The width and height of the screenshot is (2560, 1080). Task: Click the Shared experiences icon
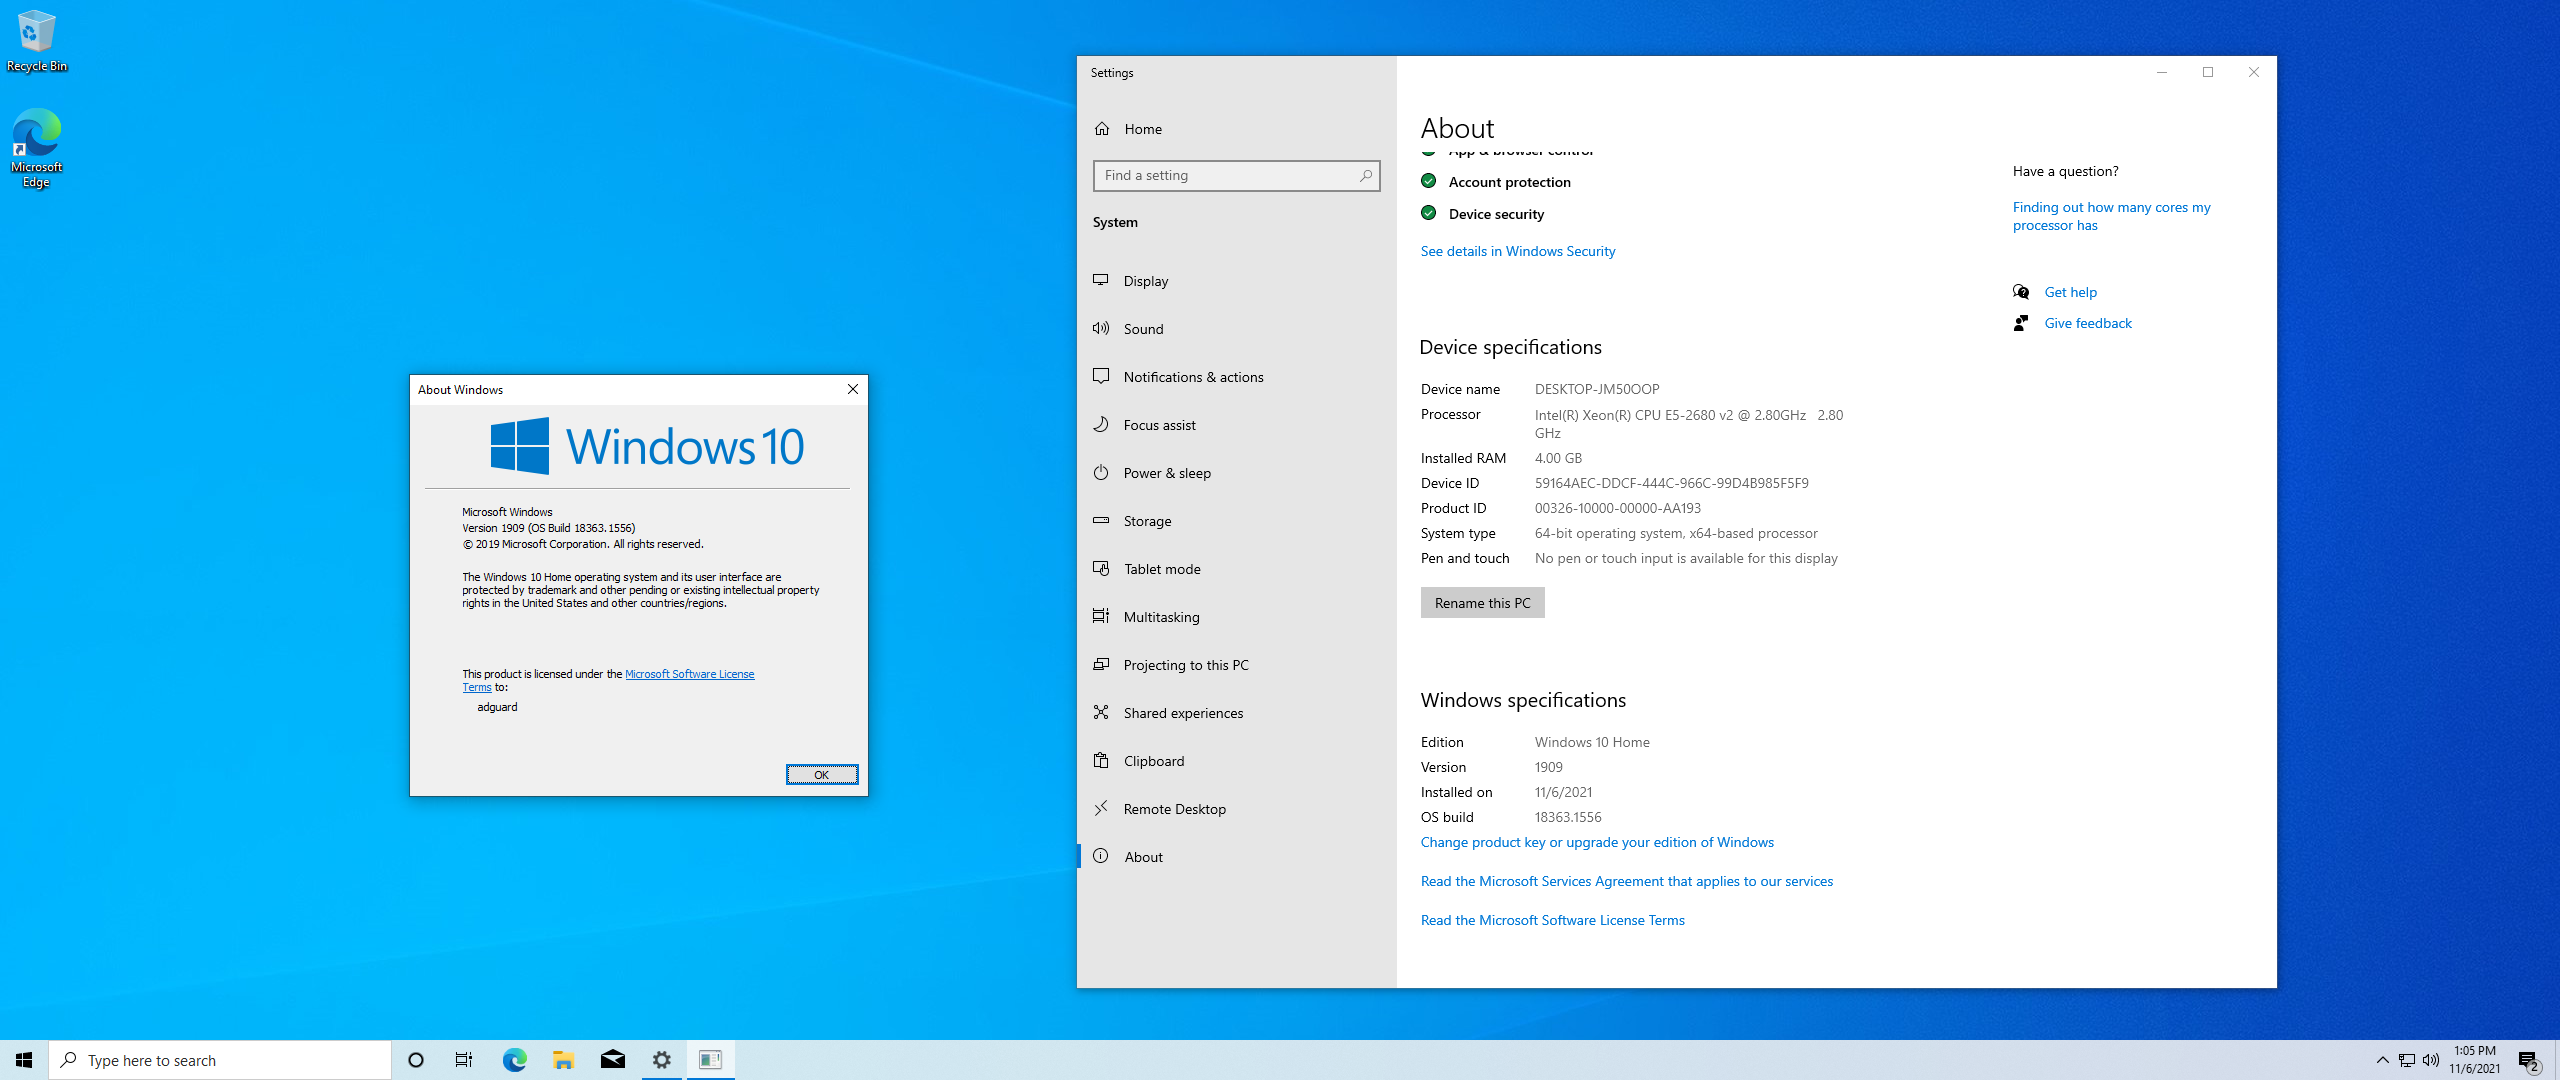pyautogui.click(x=1101, y=712)
